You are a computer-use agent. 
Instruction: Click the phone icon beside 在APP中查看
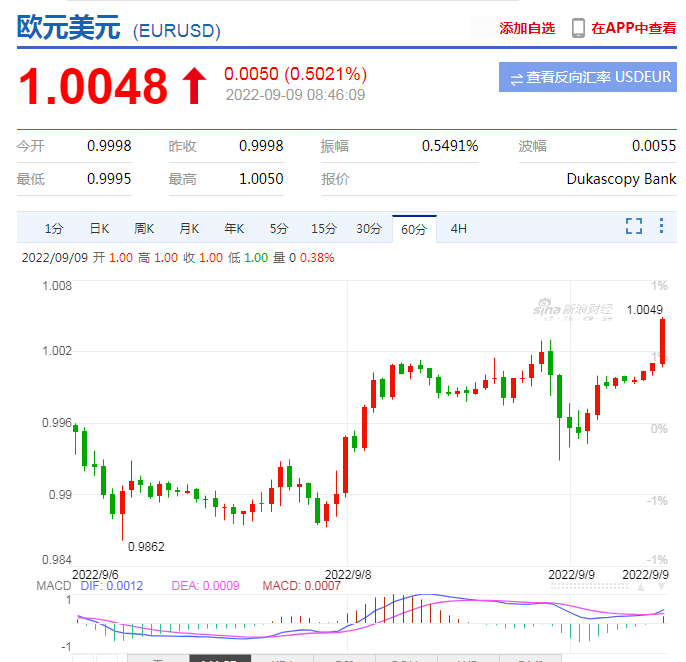pyautogui.click(x=578, y=28)
